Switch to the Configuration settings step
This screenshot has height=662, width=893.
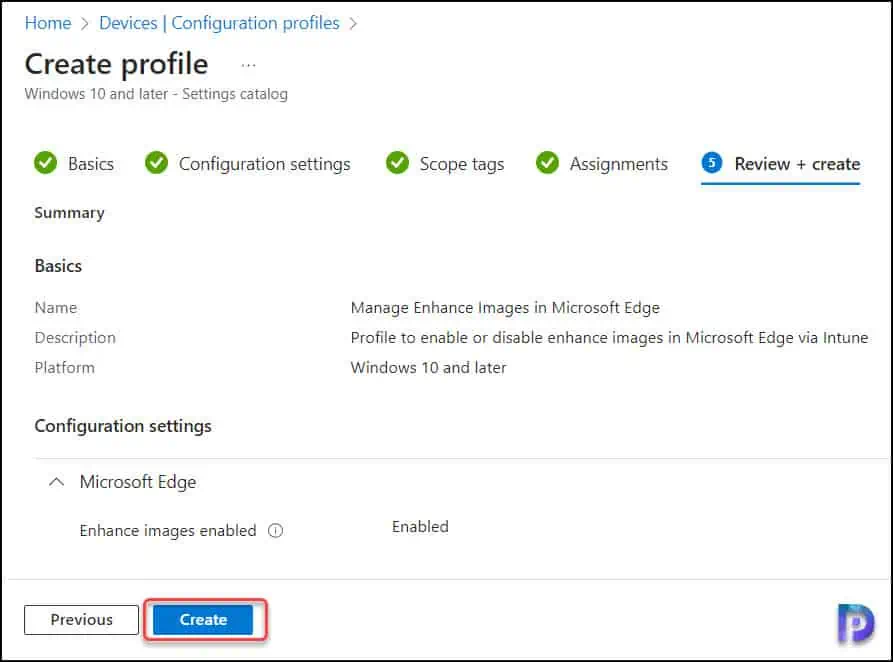click(248, 164)
